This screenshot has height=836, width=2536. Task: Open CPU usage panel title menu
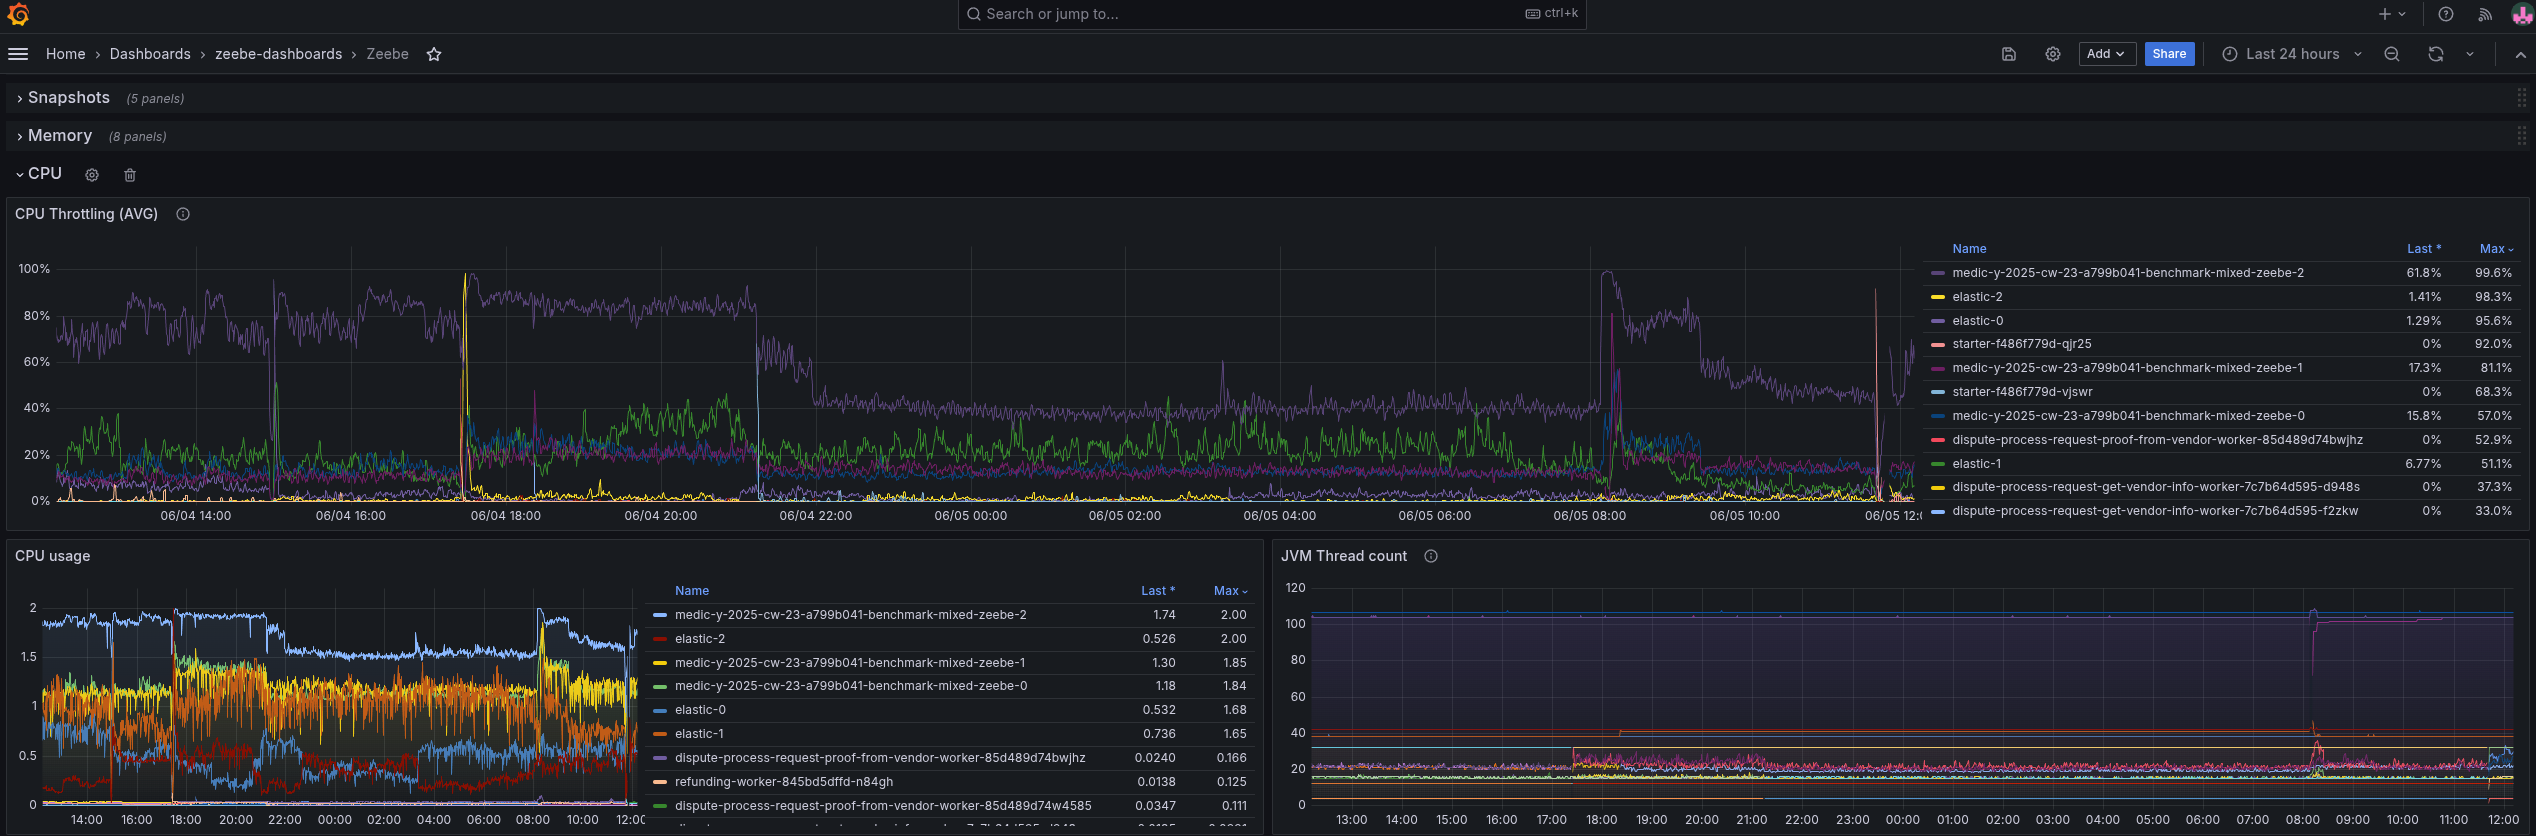pyautogui.click(x=53, y=556)
